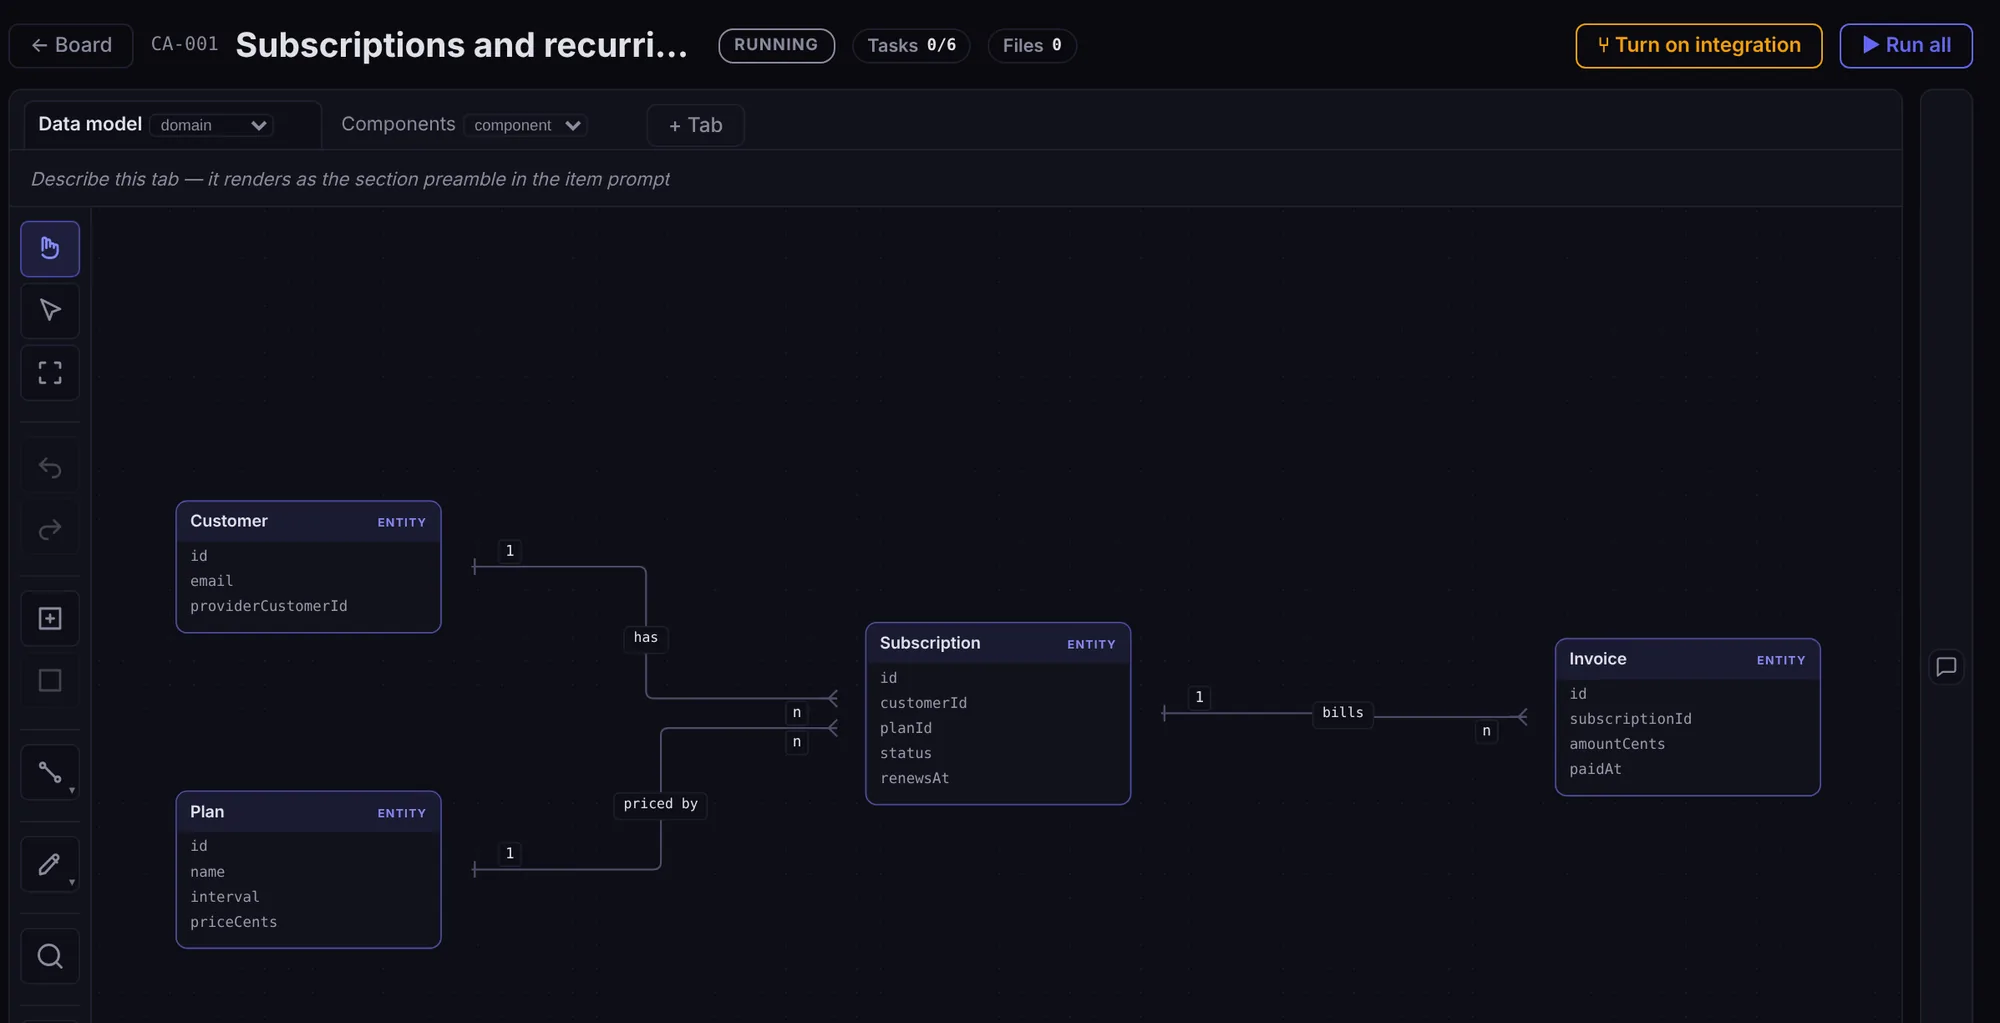The width and height of the screenshot is (2000, 1023).
Task: Select the Subscription entity header
Action: tap(998, 644)
